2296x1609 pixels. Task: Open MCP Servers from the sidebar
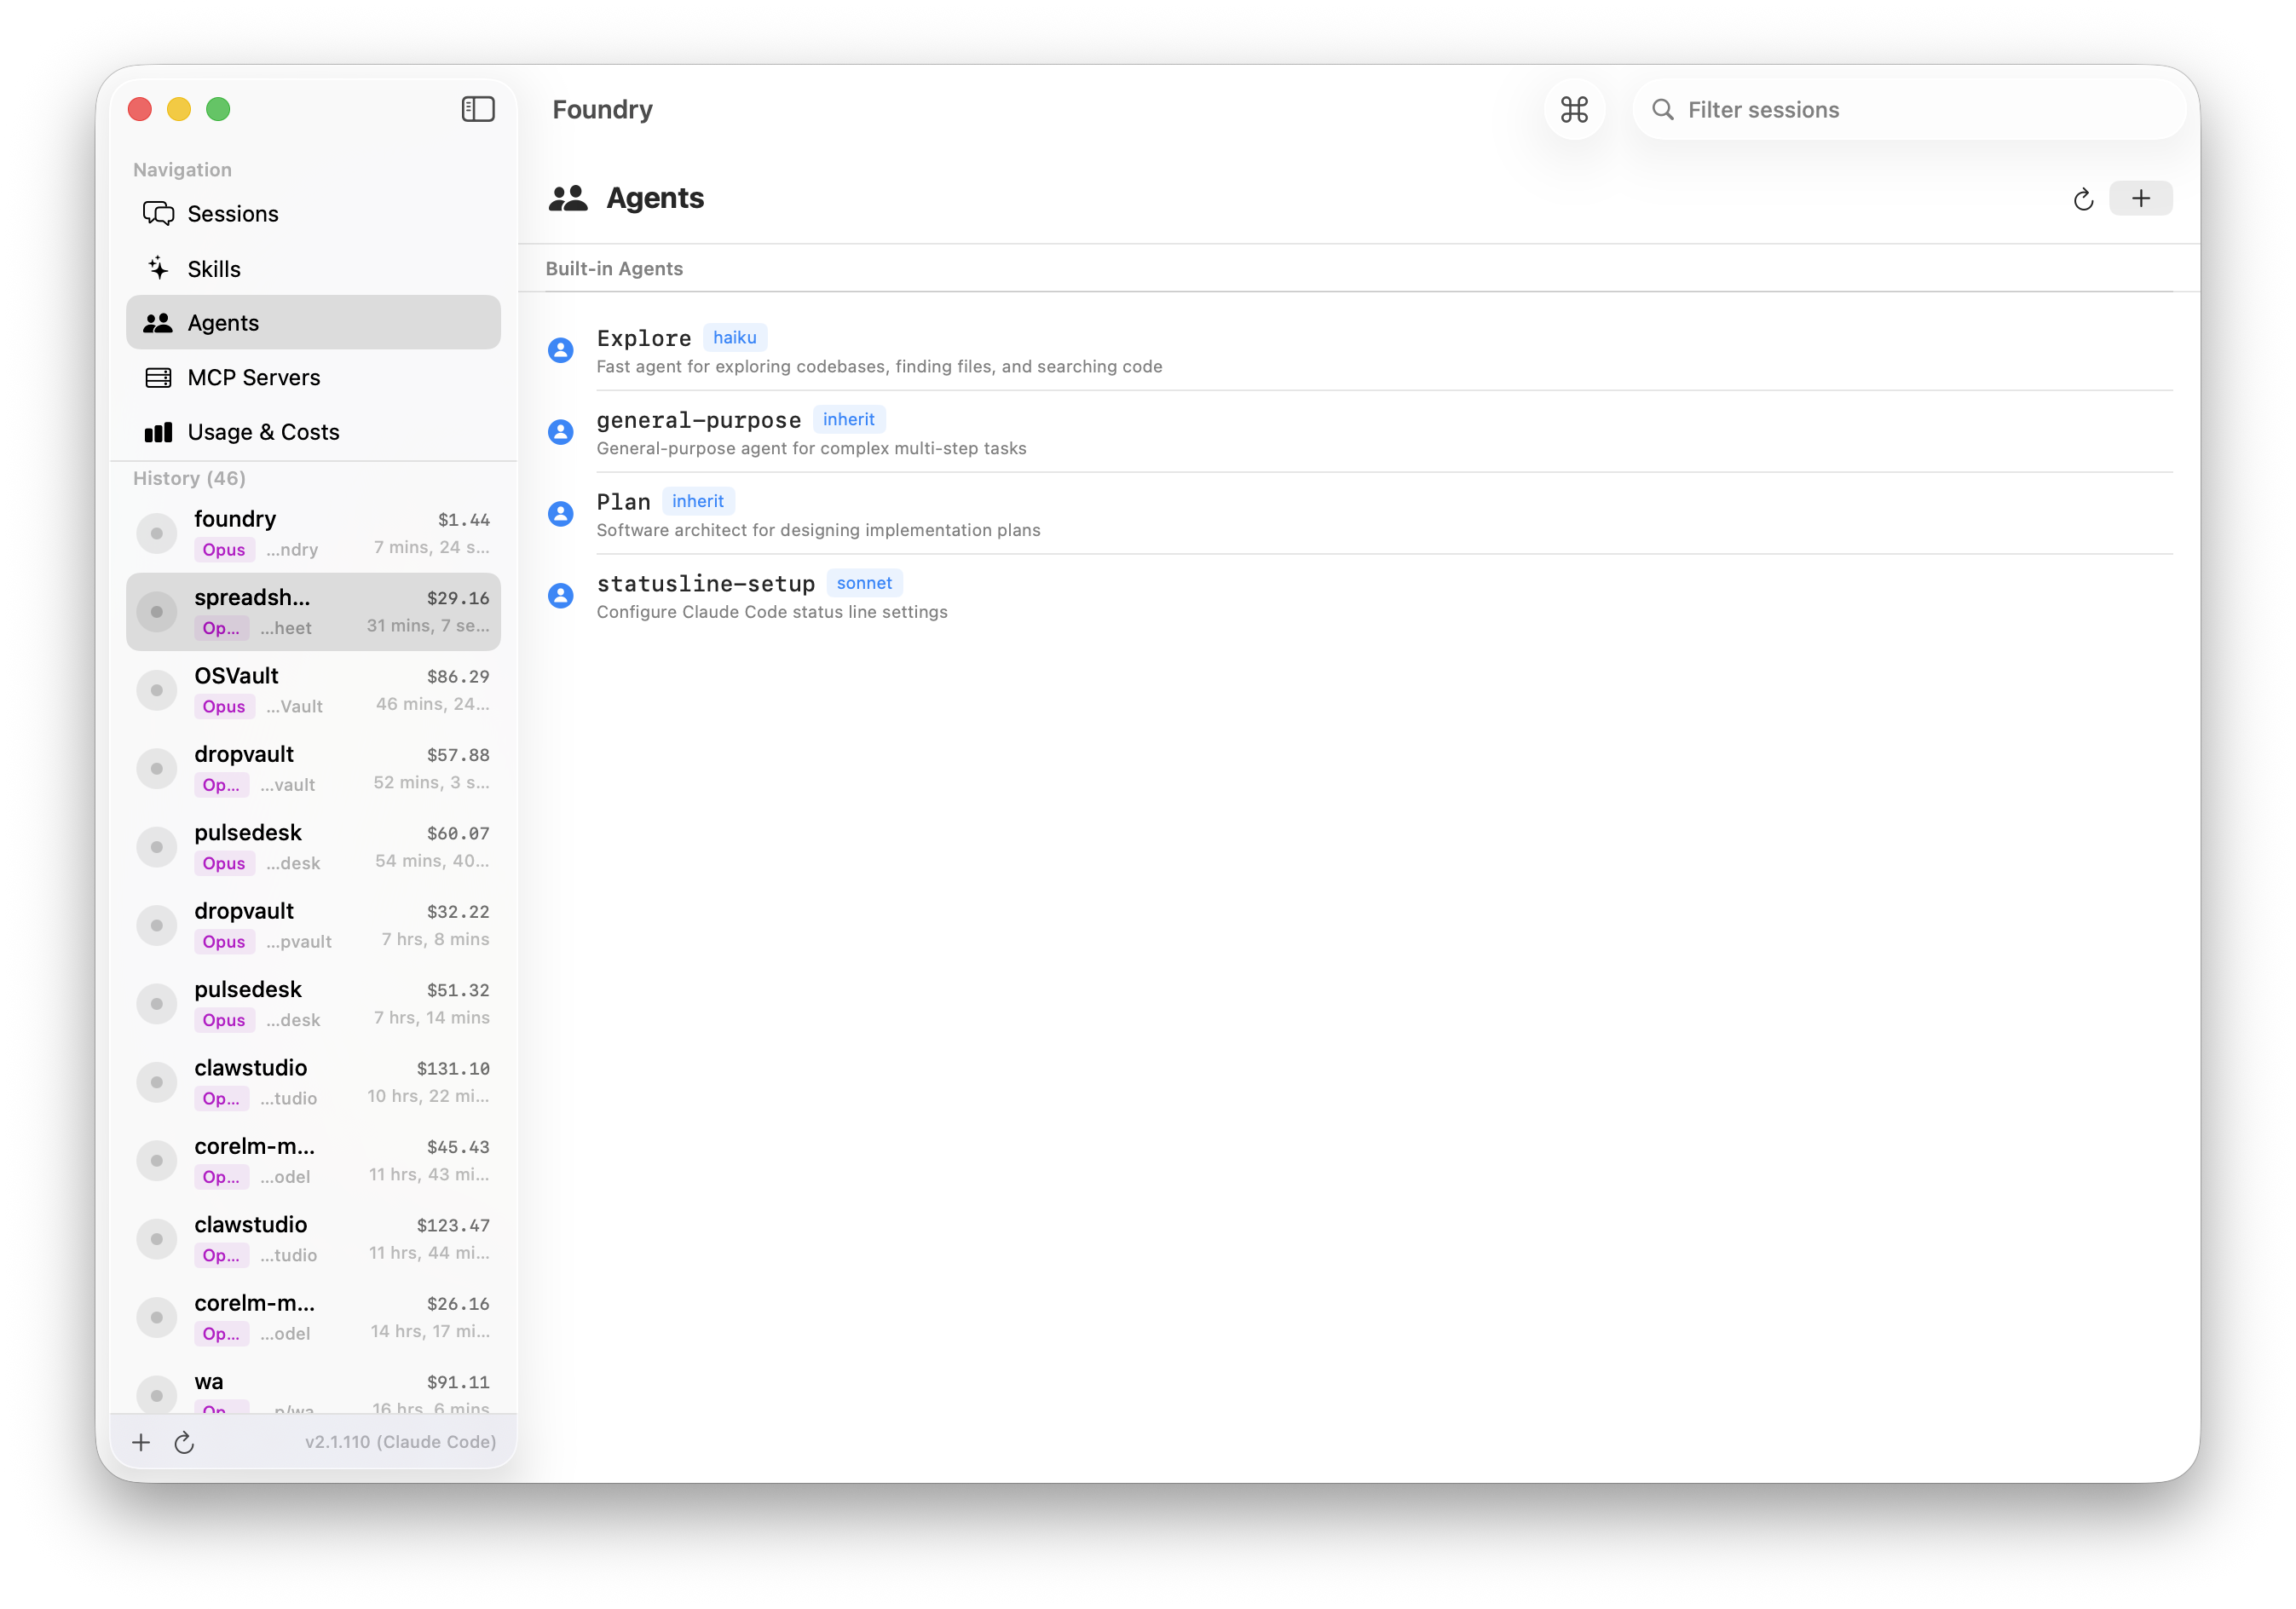click(x=253, y=377)
